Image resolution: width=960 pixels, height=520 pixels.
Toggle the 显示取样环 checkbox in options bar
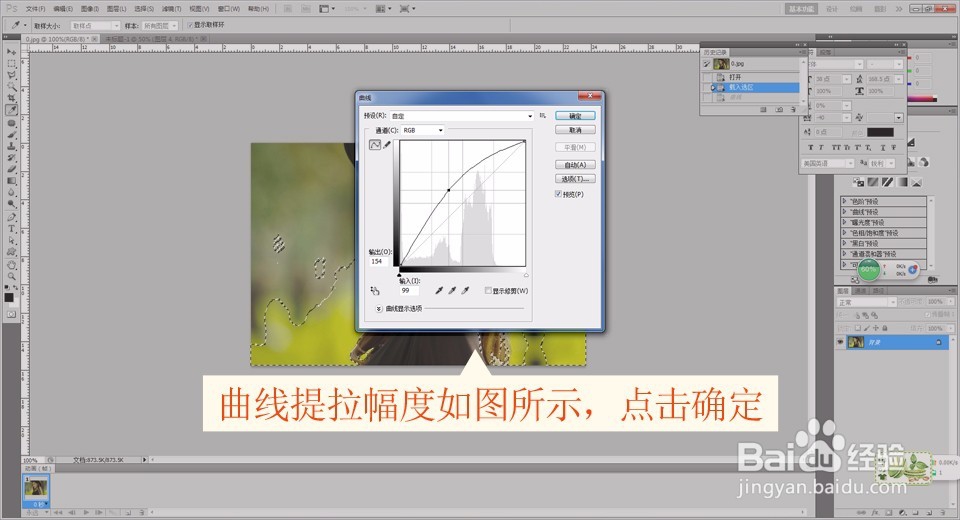pos(190,25)
